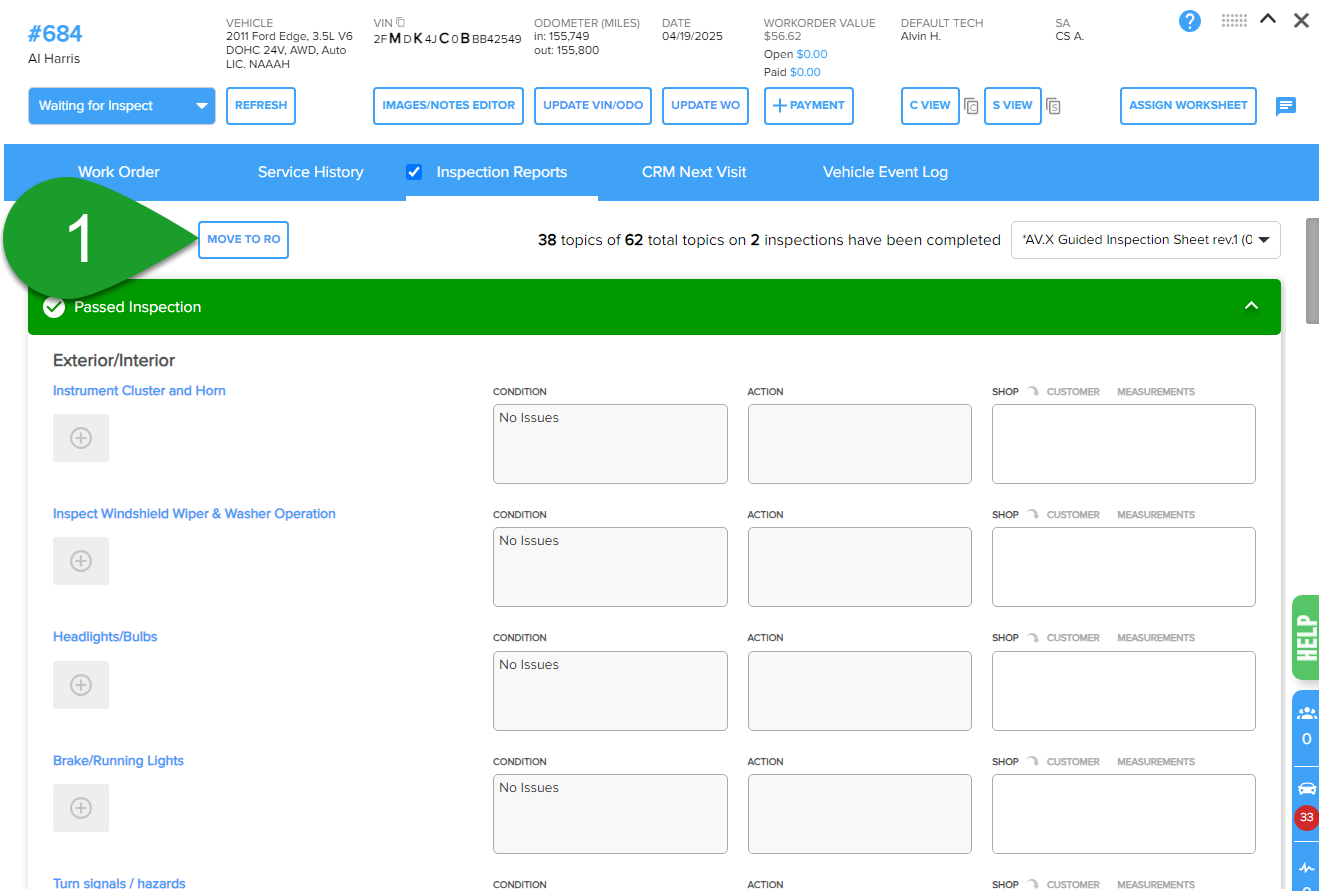Image resolution: width=1319 pixels, height=891 pixels.
Task: Copy the VIN using the copy icon
Action: click(x=401, y=22)
